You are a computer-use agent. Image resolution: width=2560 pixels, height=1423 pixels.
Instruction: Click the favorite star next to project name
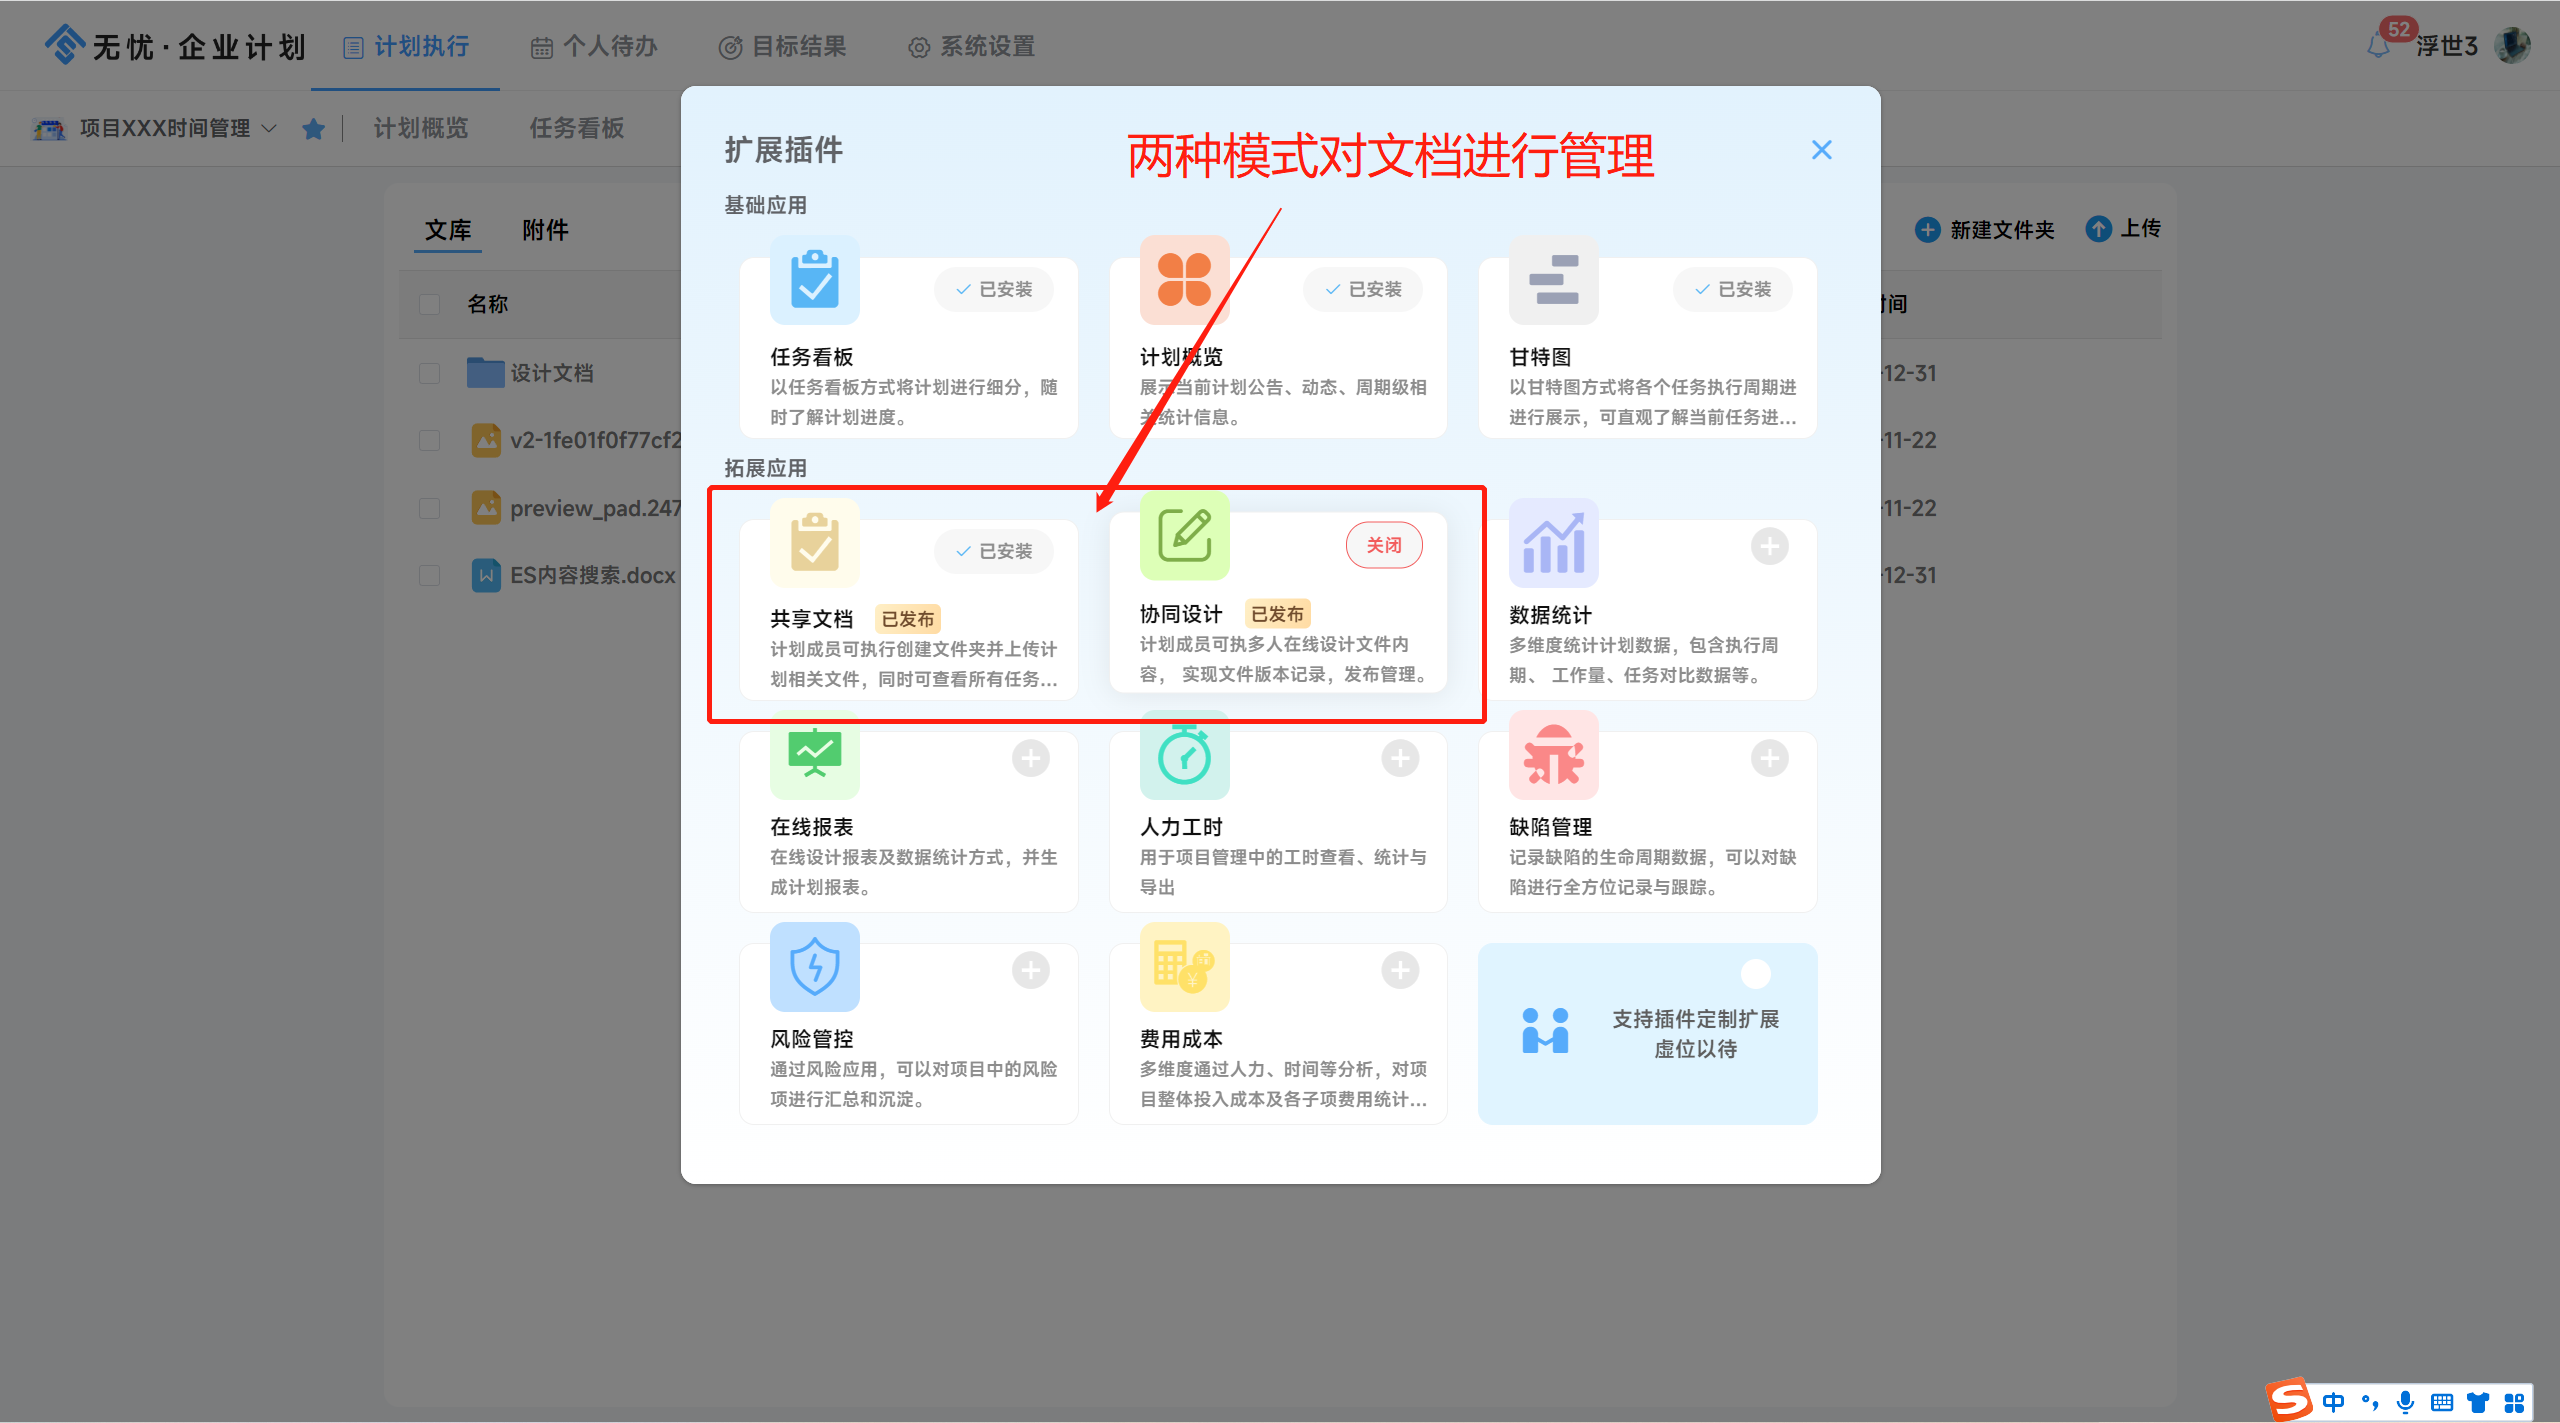314,129
